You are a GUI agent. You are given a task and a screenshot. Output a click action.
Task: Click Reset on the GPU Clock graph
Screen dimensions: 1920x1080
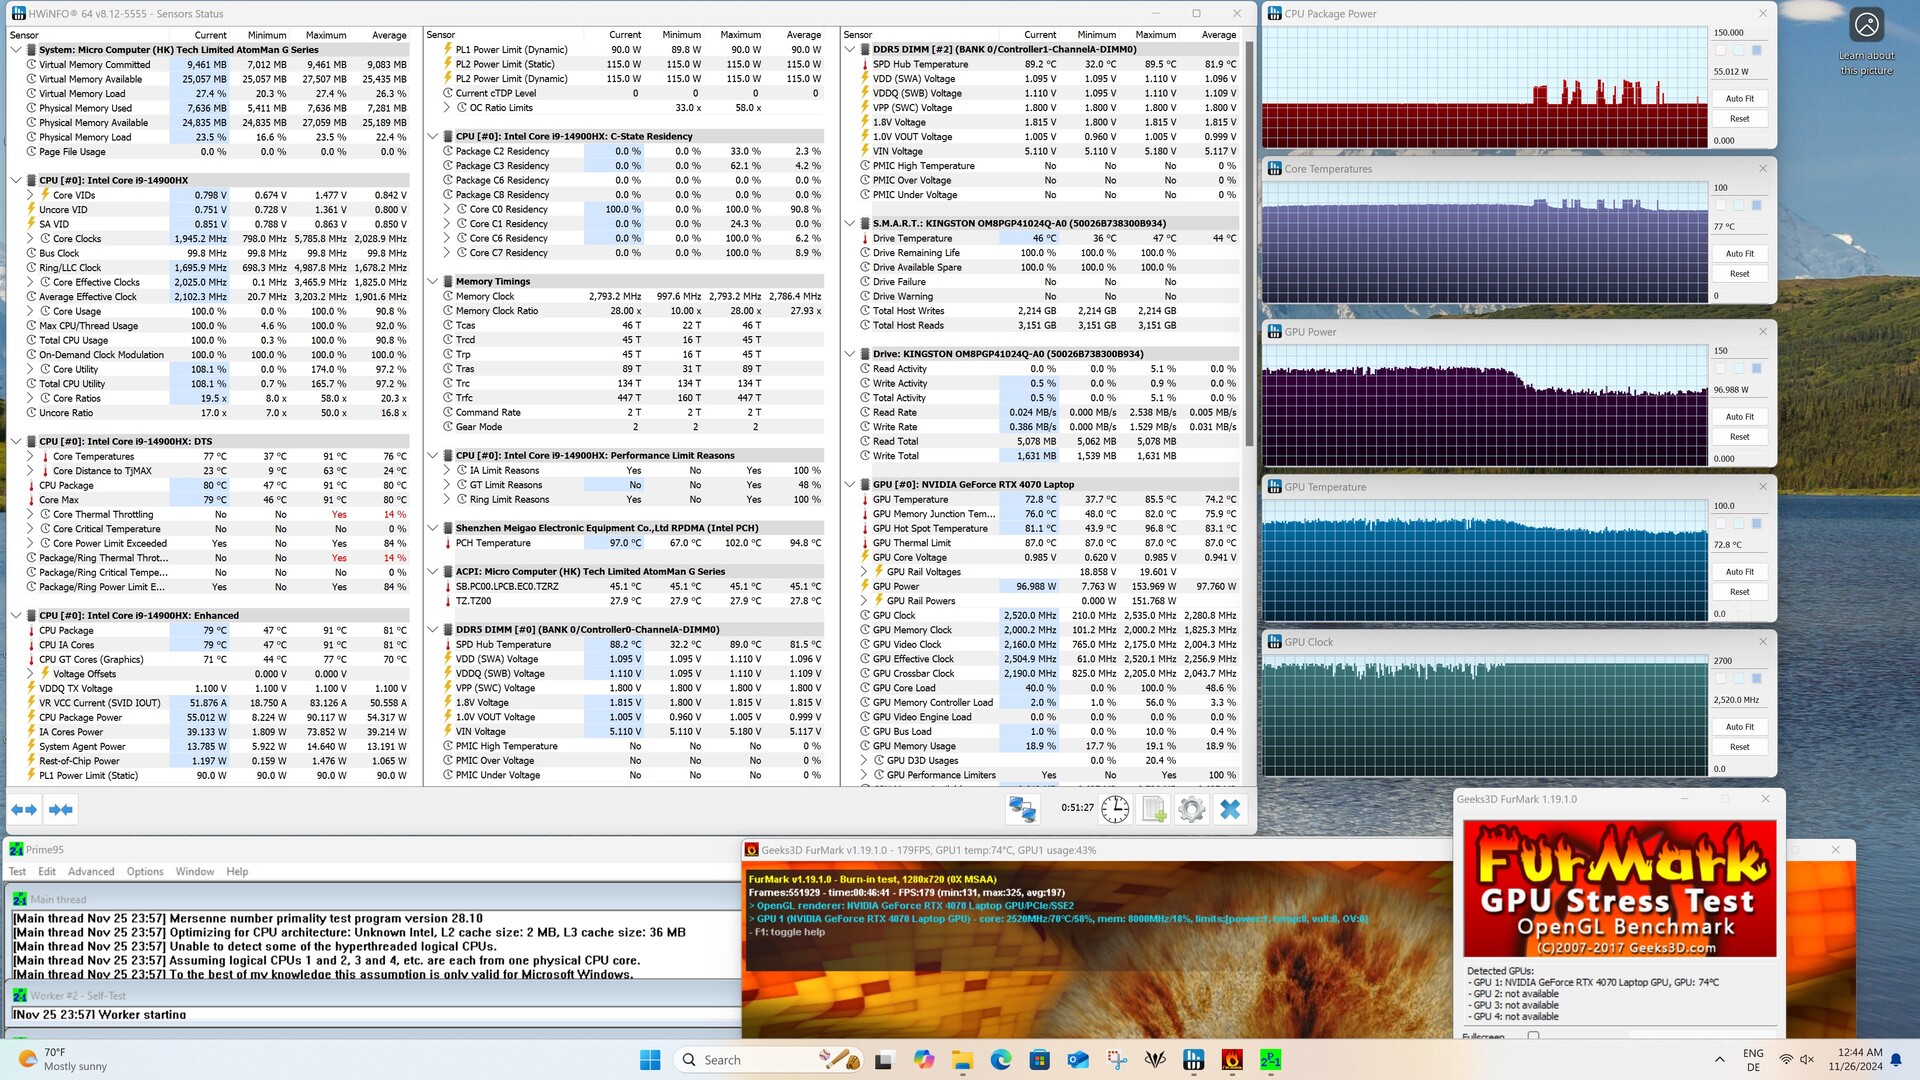(1739, 747)
